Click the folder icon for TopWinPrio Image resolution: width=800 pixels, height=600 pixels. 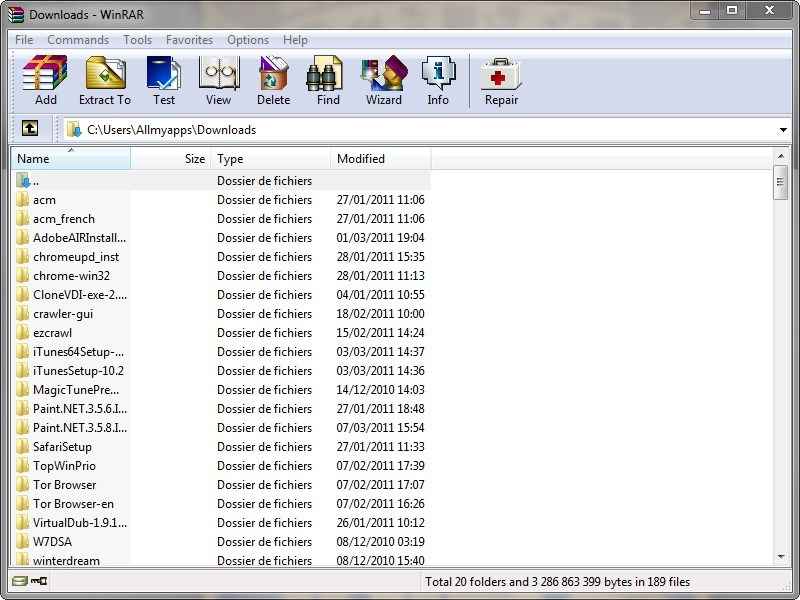[22, 466]
